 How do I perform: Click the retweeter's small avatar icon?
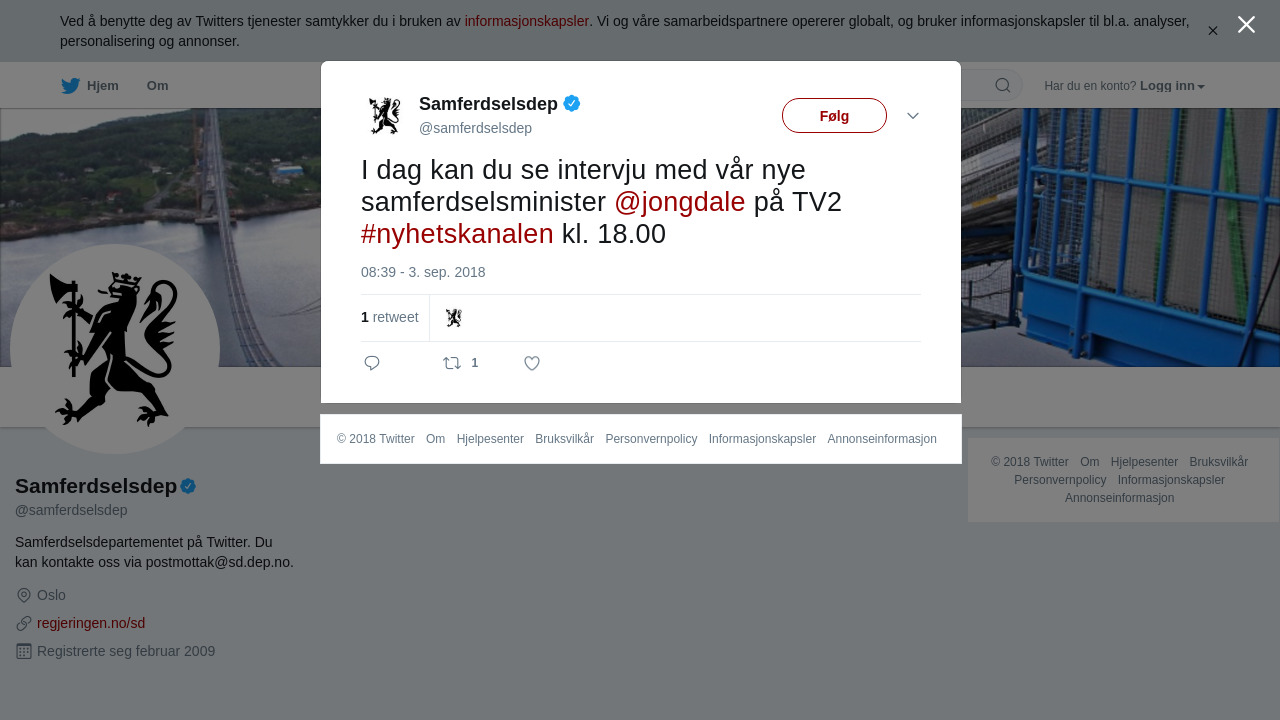[454, 318]
